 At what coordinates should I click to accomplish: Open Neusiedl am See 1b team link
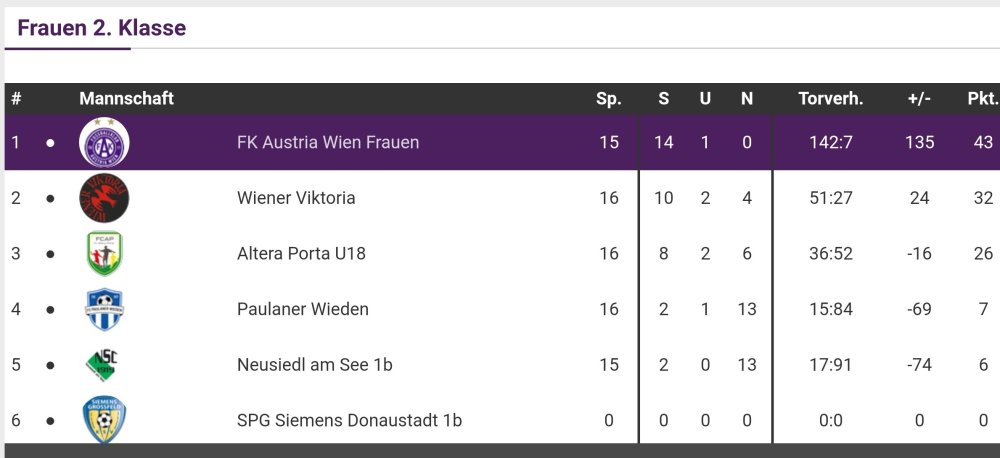click(x=314, y=365)
